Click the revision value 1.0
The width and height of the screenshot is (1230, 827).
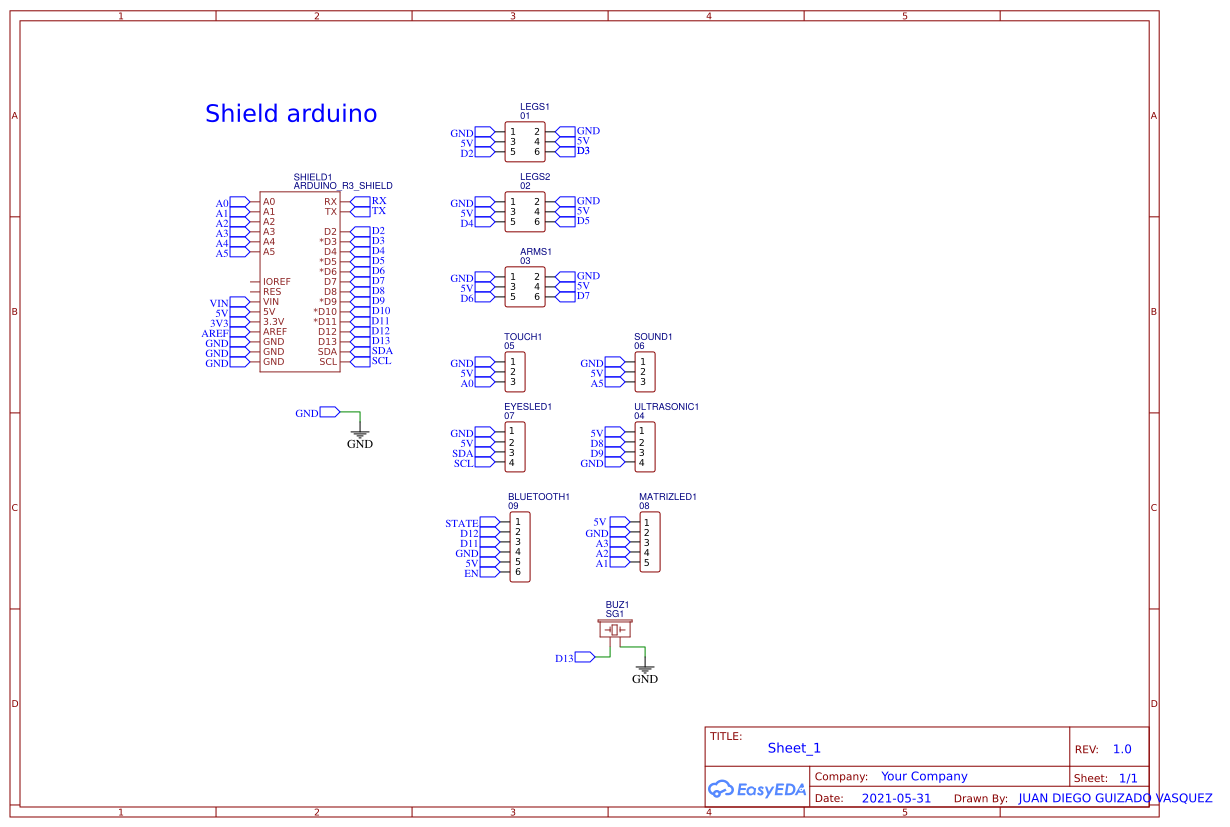(x=1122, y=749)
